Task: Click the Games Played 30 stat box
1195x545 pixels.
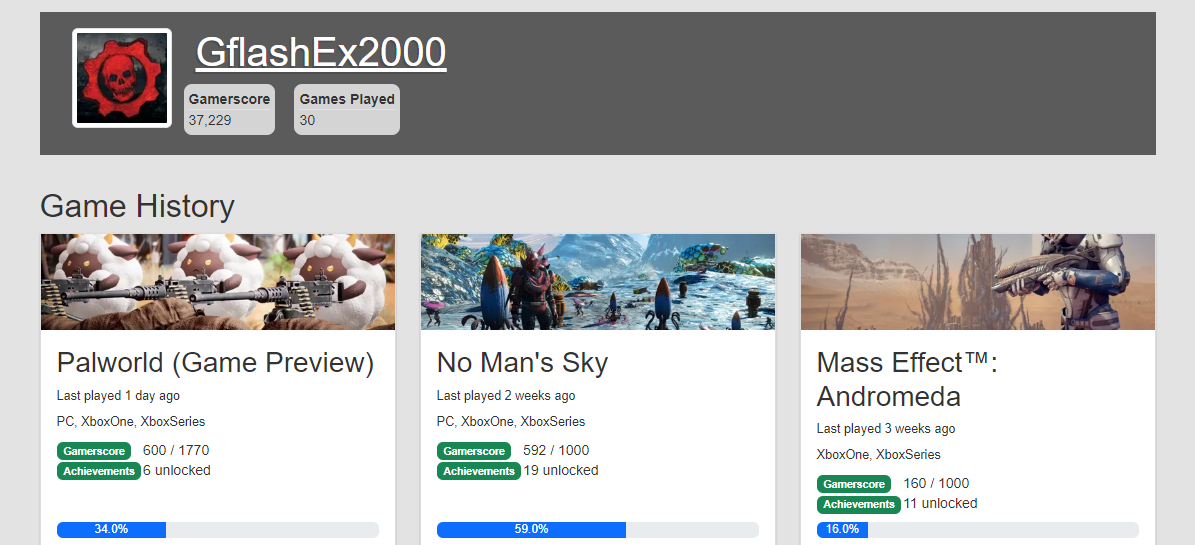Action: click(x=347, y=110)
